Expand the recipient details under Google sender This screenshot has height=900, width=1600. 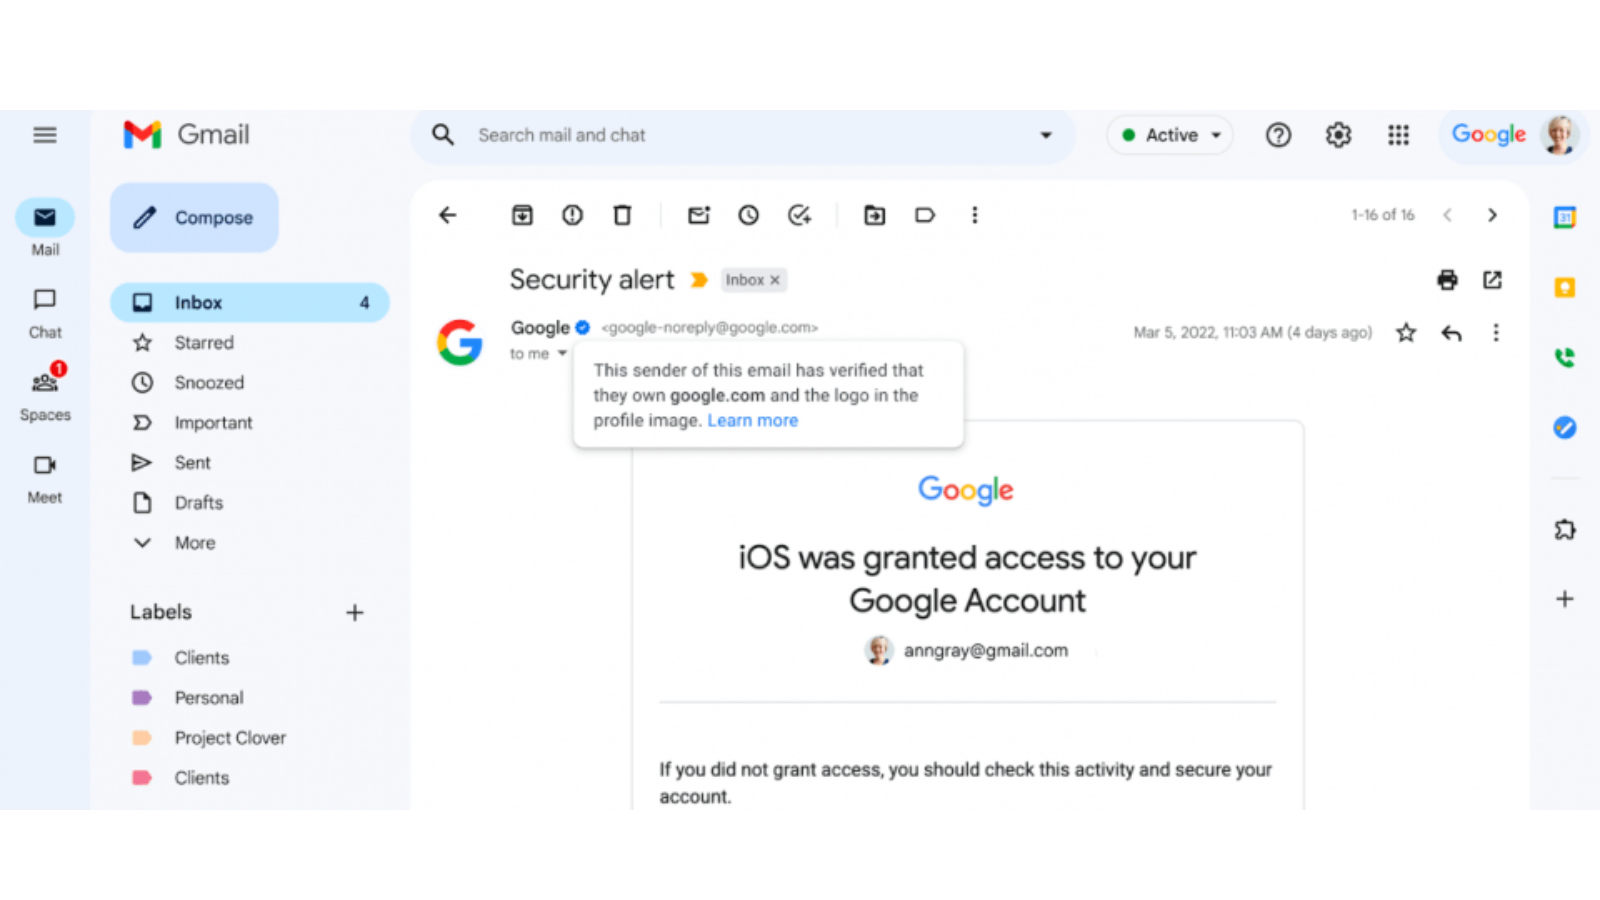563,353
